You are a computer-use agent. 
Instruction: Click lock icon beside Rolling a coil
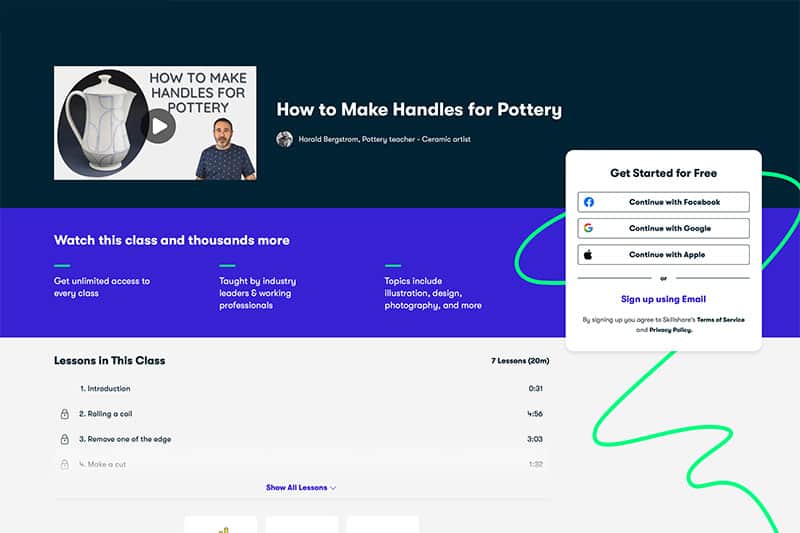coord(65,414)
